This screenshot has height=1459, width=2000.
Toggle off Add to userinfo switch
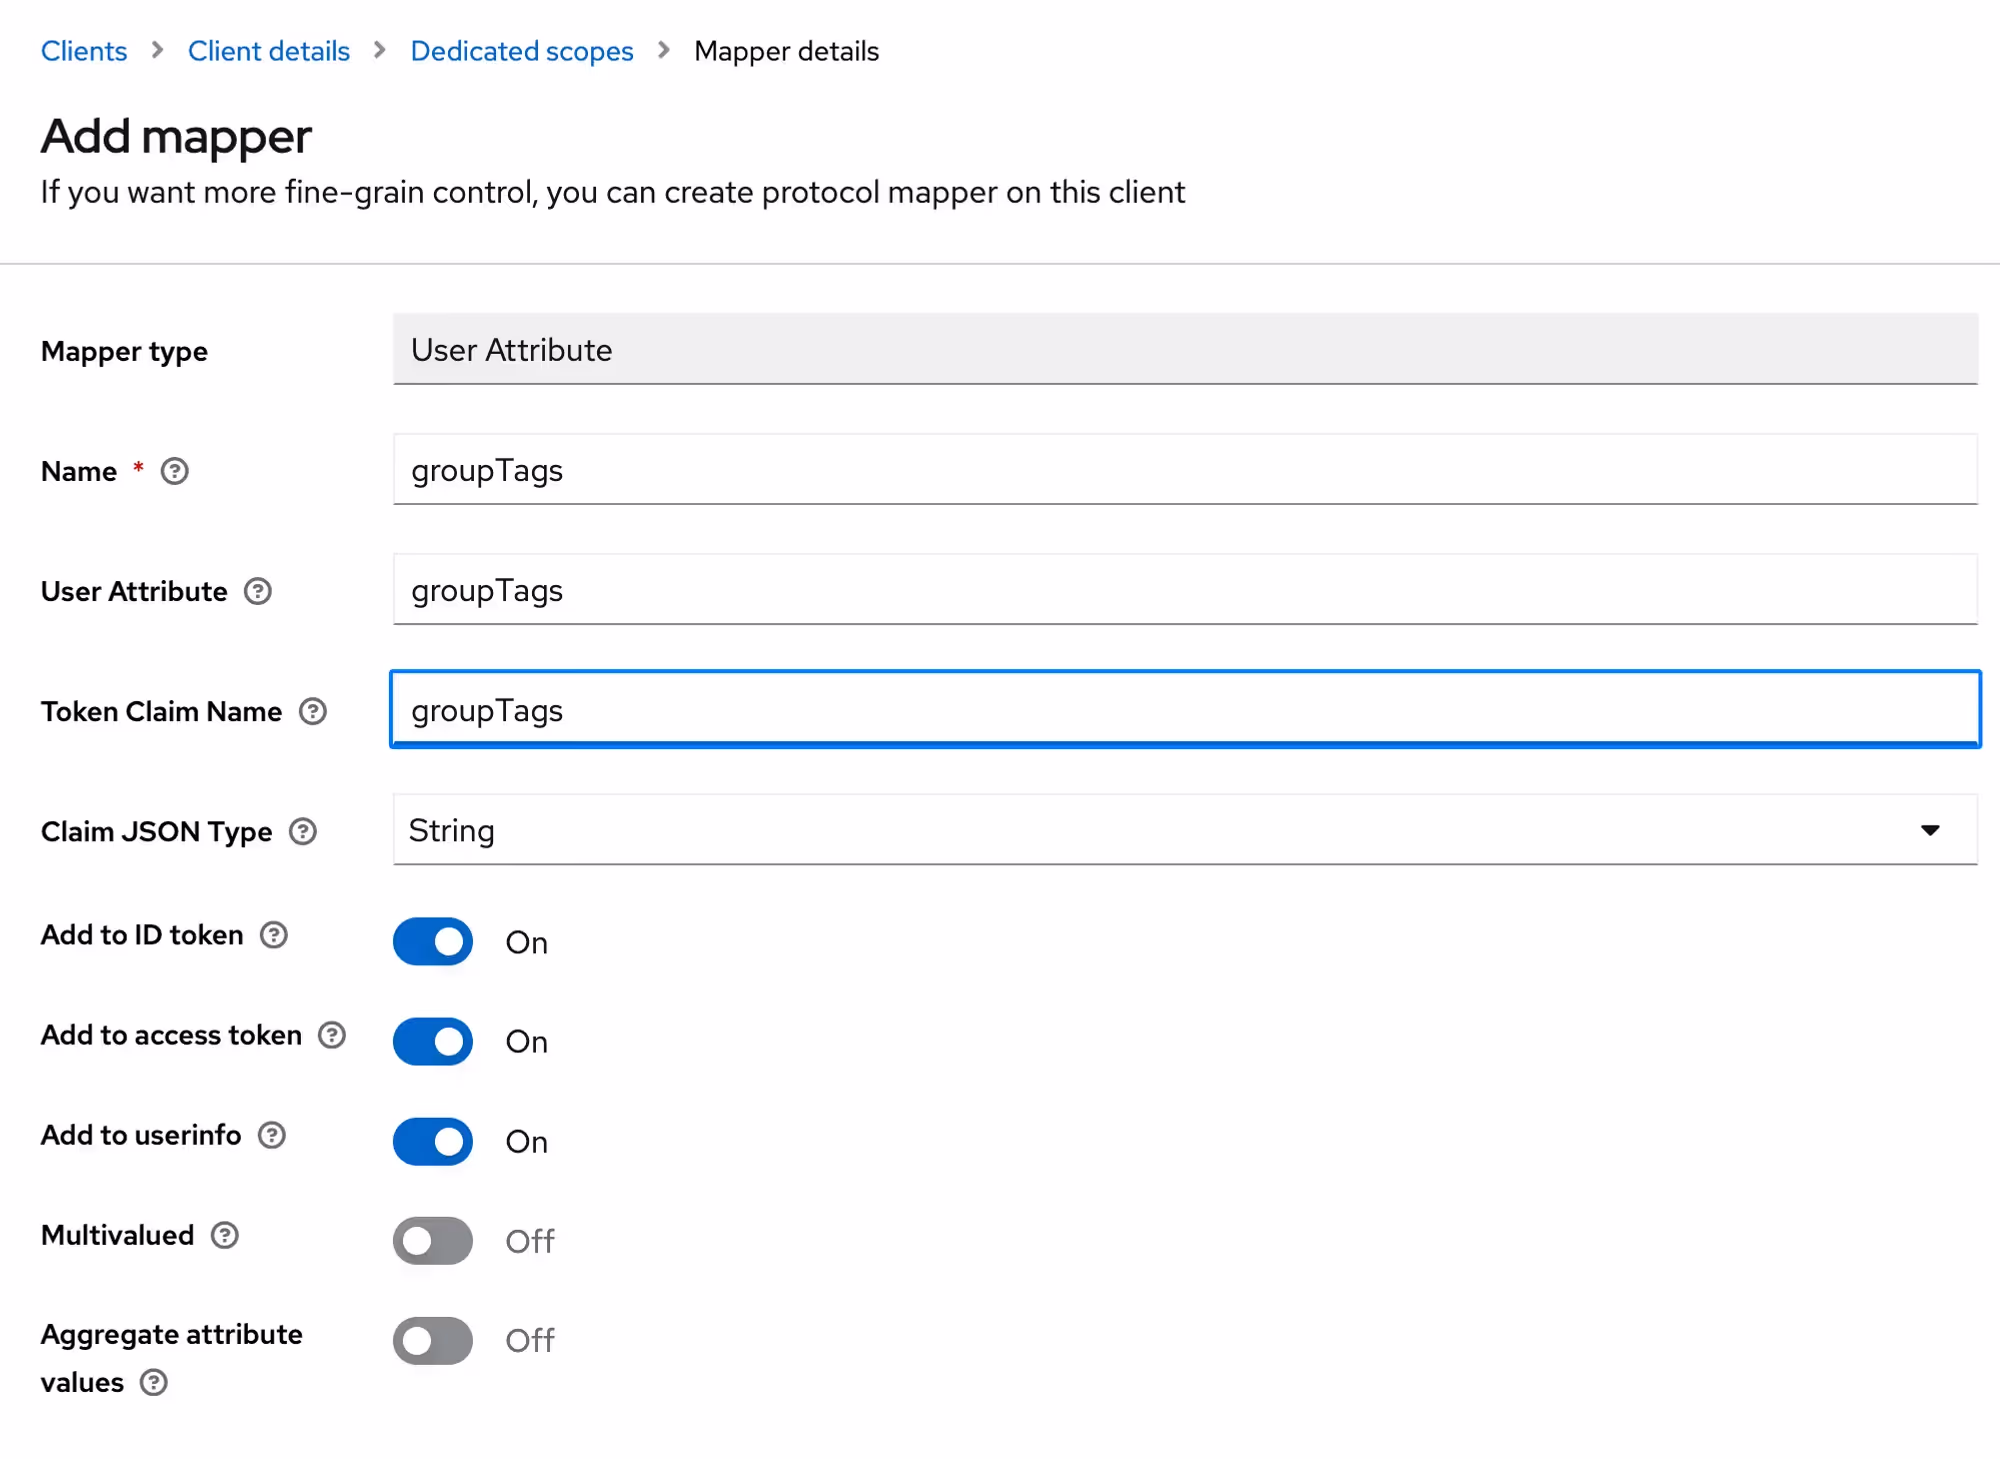[433, 1141]
